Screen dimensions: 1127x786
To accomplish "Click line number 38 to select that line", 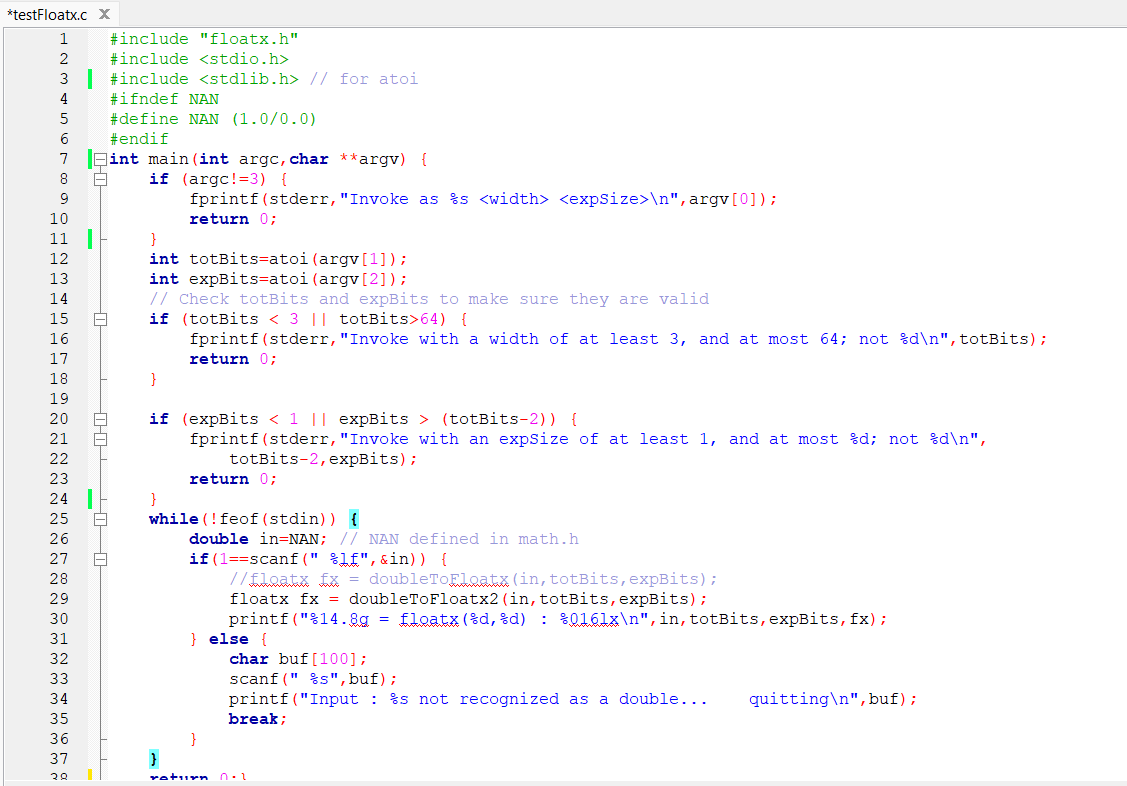I will [58, 776].
